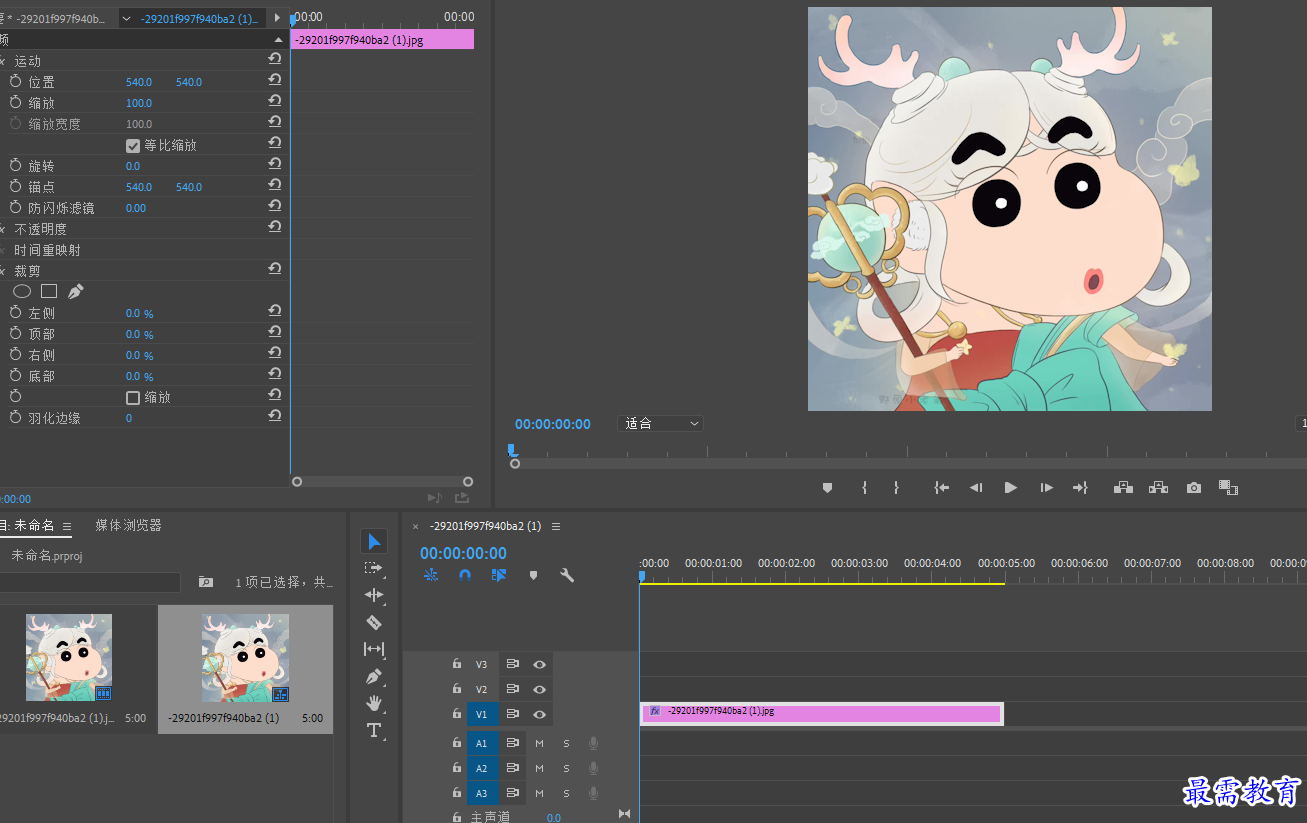Hide track V3 with eye icon
The width and height of the screenshot is (1307, 823).
click(x=539, y=664)
